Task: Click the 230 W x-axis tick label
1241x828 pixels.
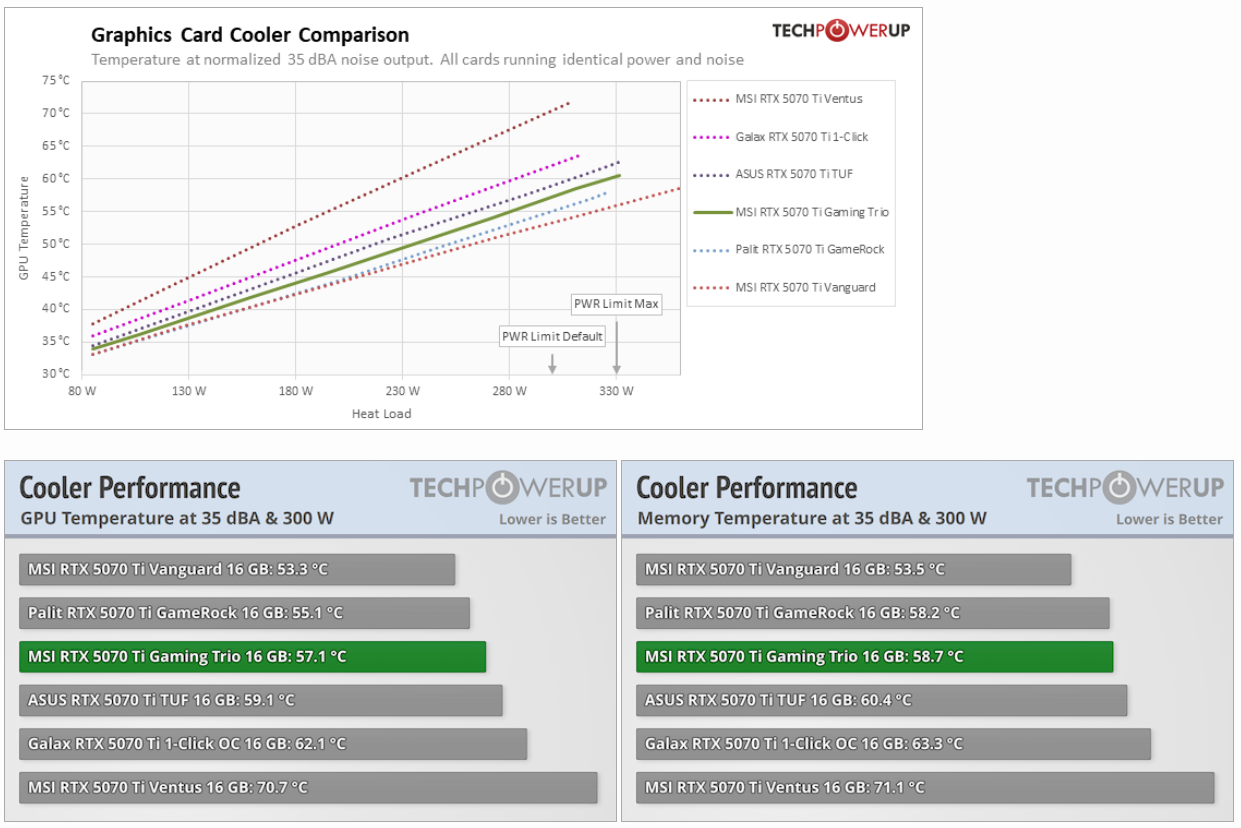Action: click(x=403, y=391)
